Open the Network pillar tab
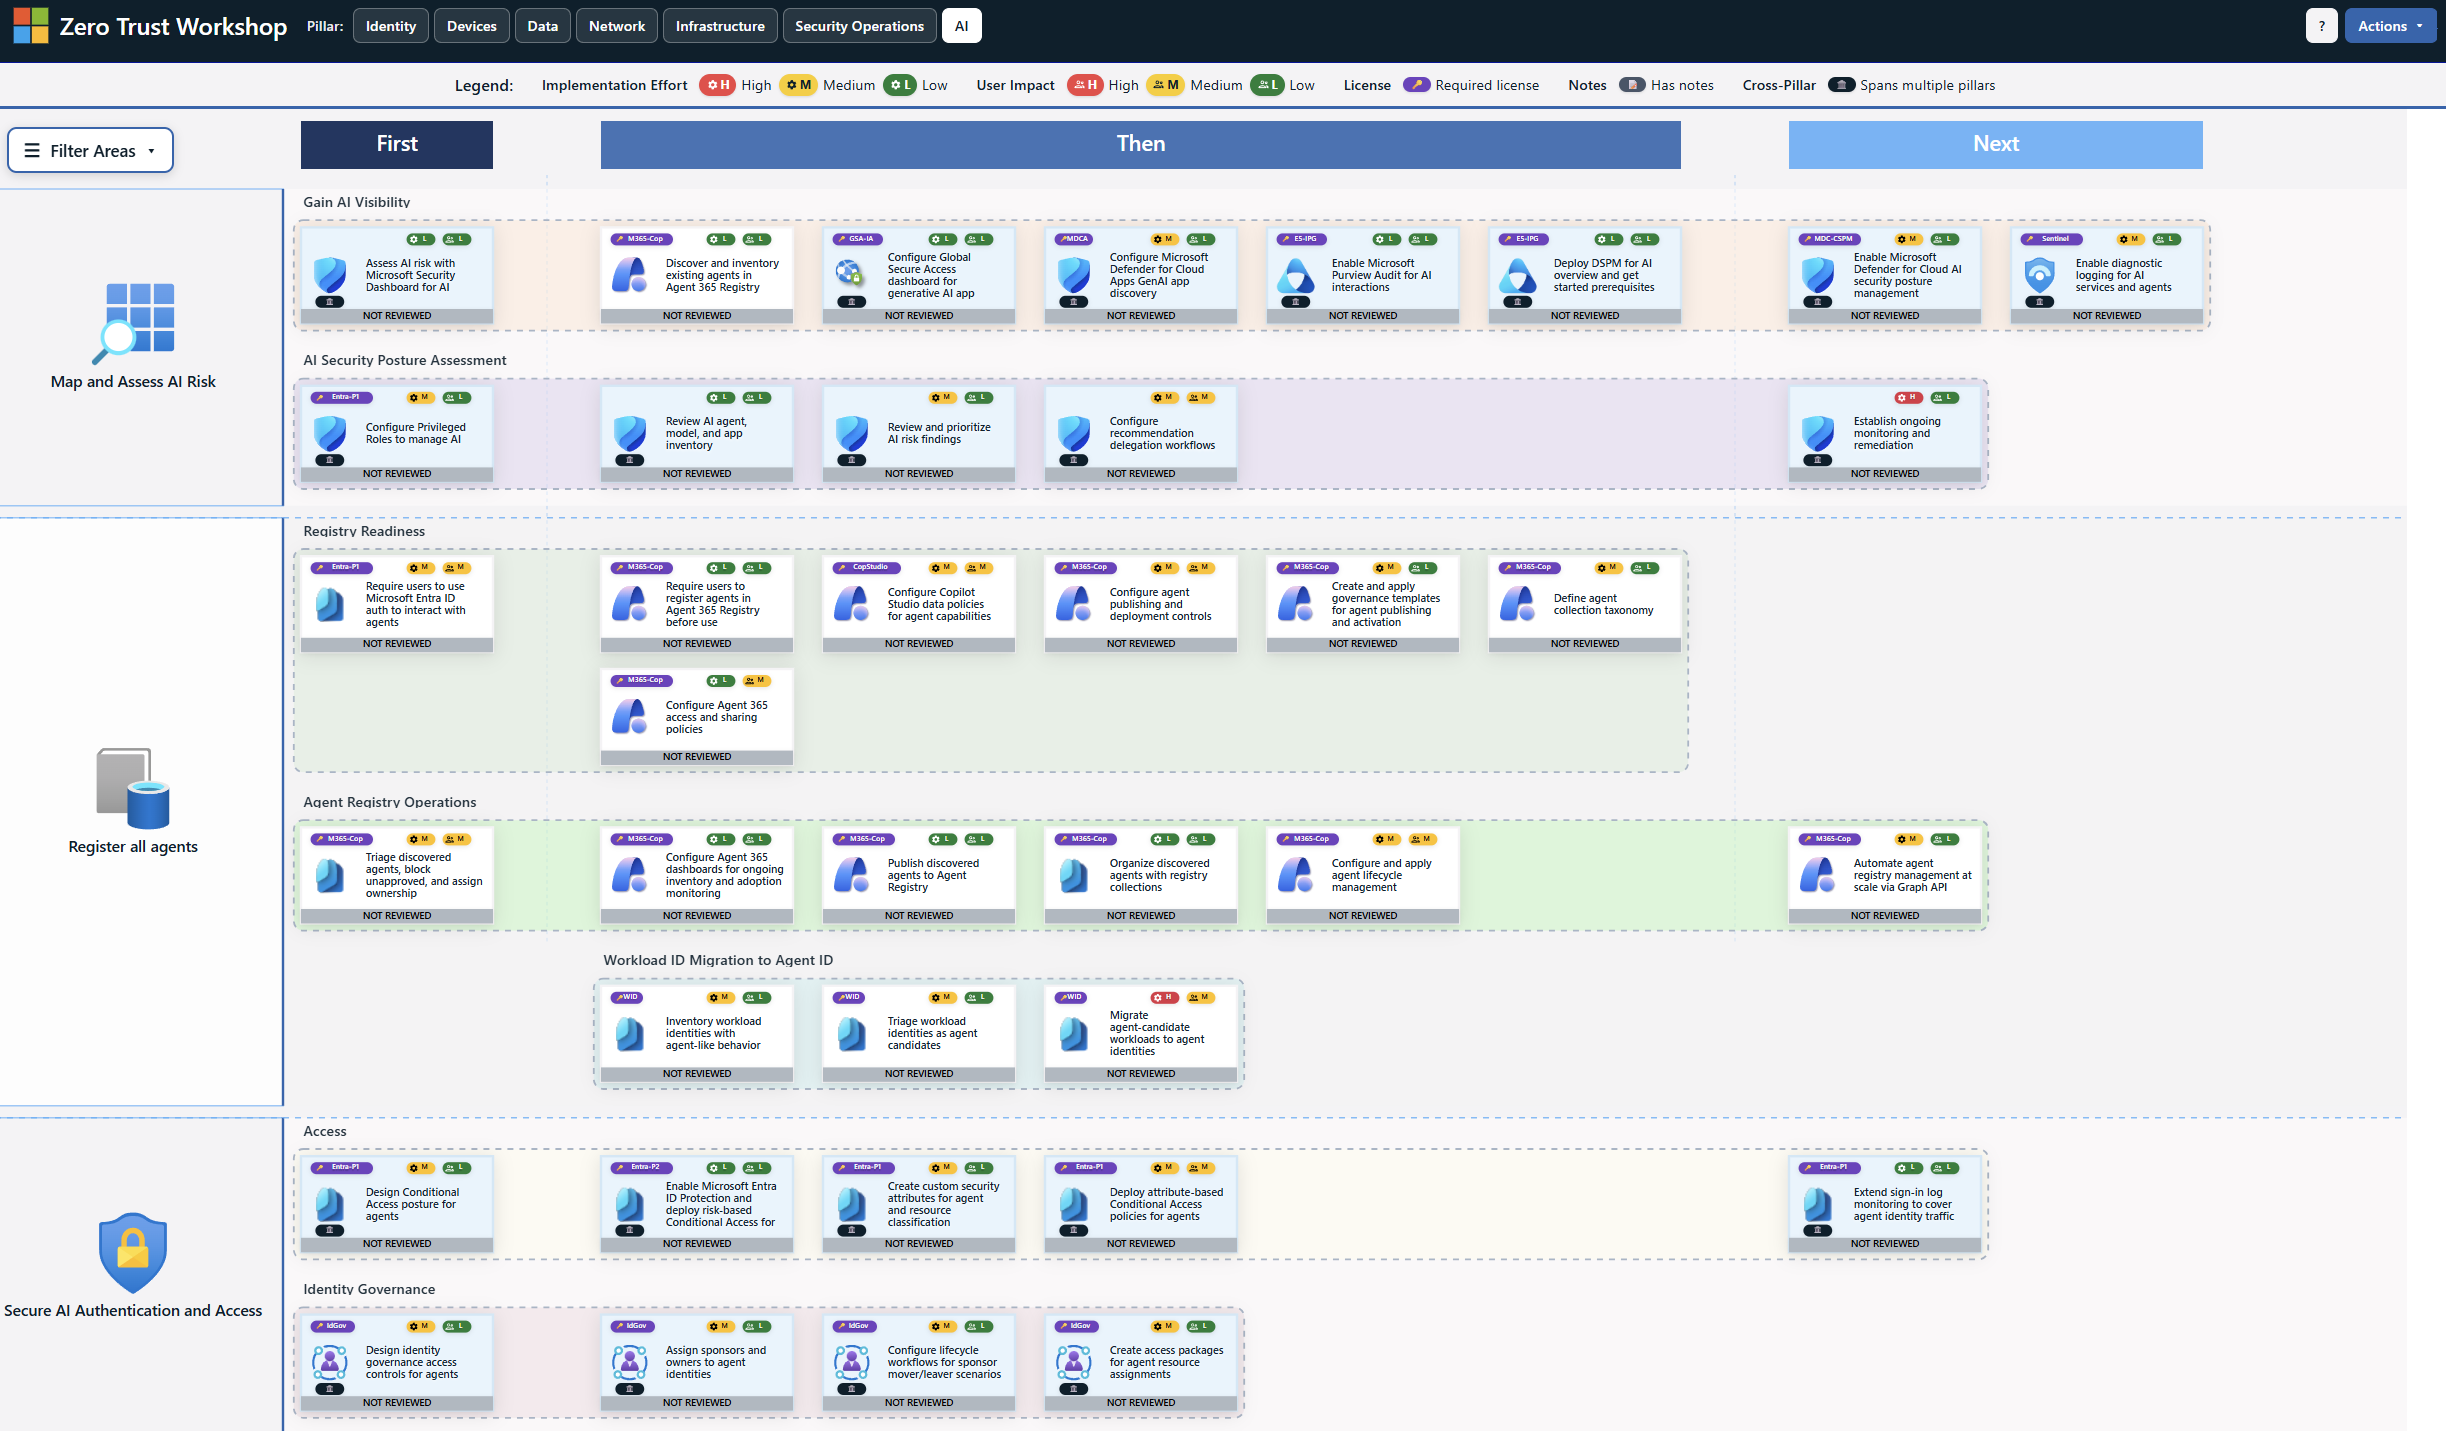2446x1431 pixels. pyautogui.click(x=616, y=26)
